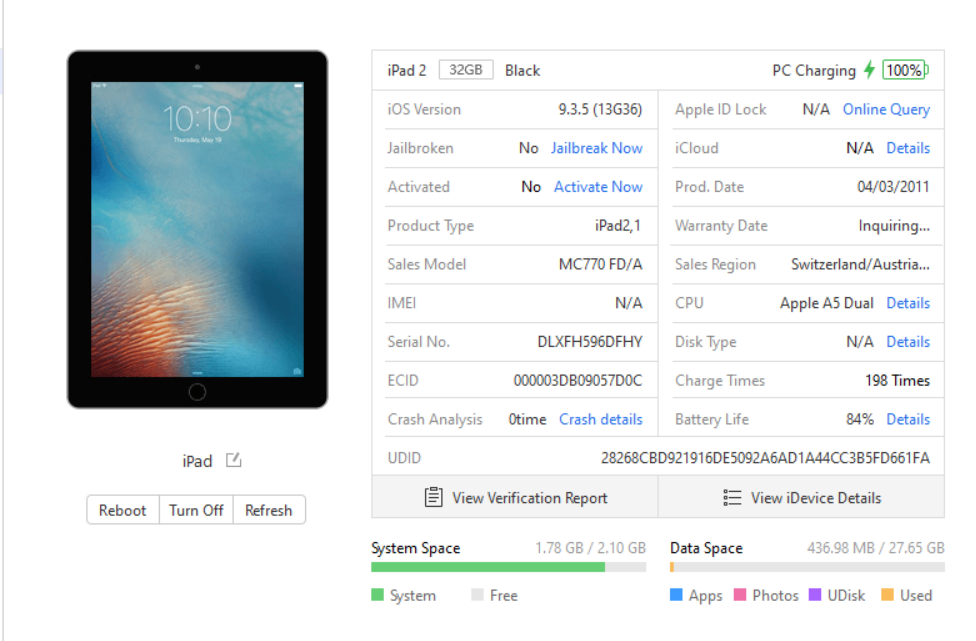Open View iDevice Details

tap(801, 497)
